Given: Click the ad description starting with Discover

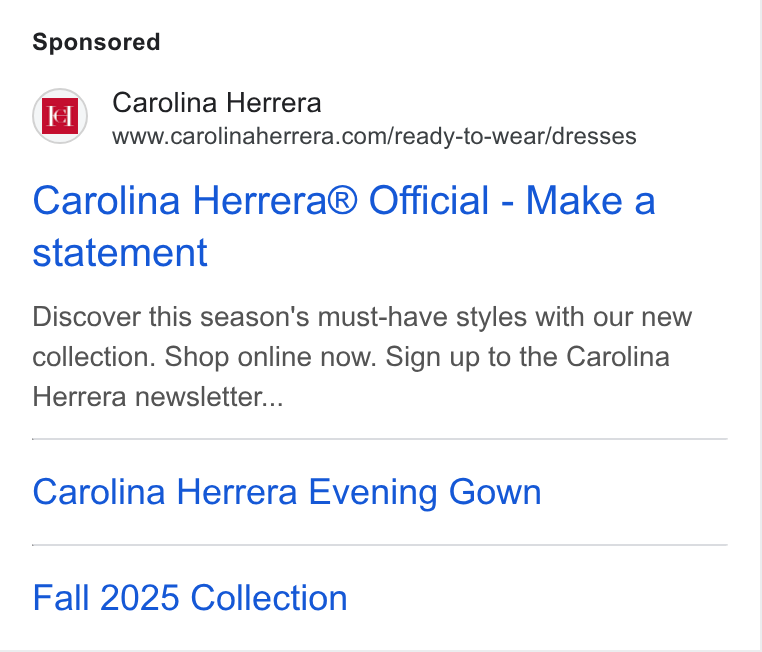Looking at the screenshot, I should [362, 357].
